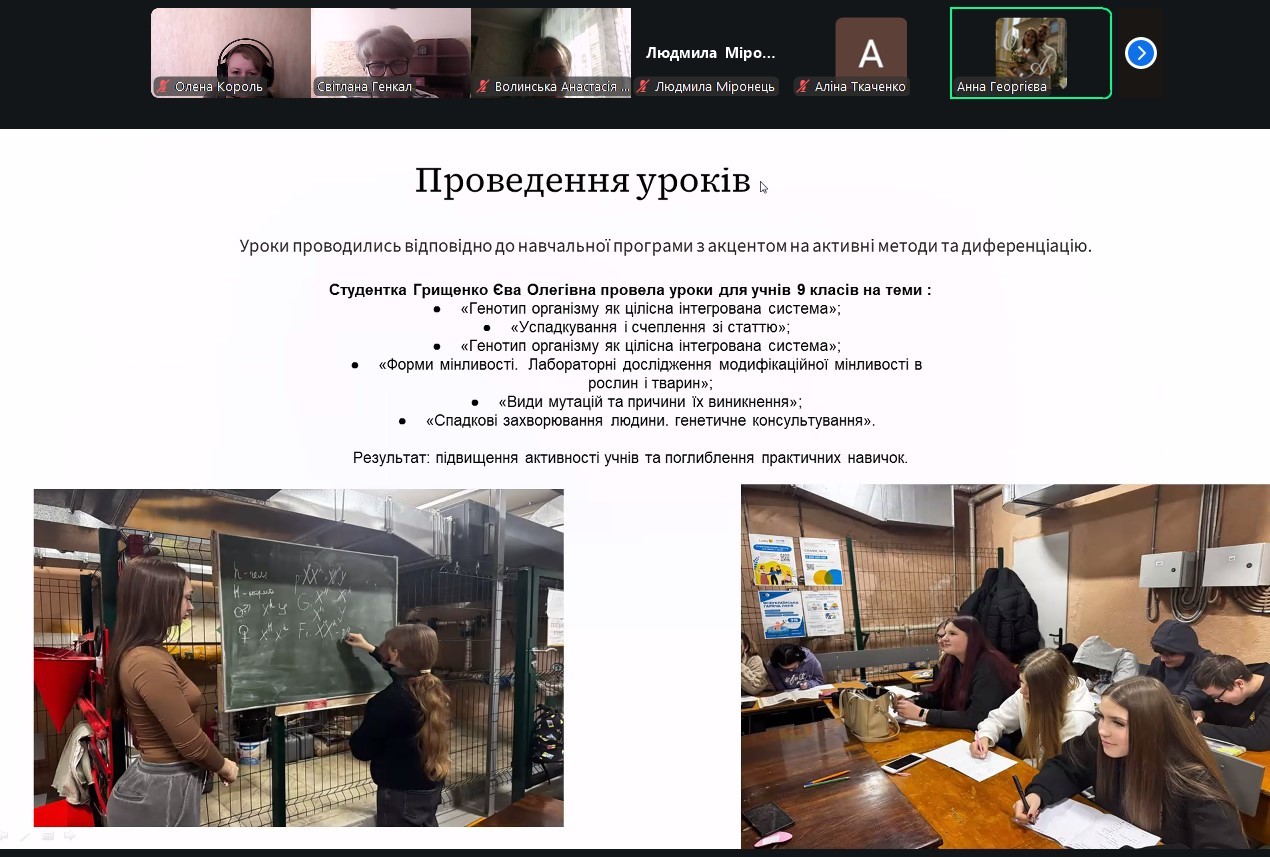Image resolution: width=1270 pixels, height=857 pixels.
Task: Click Олена Король's muted microphone icon
Action: [163, 87]
